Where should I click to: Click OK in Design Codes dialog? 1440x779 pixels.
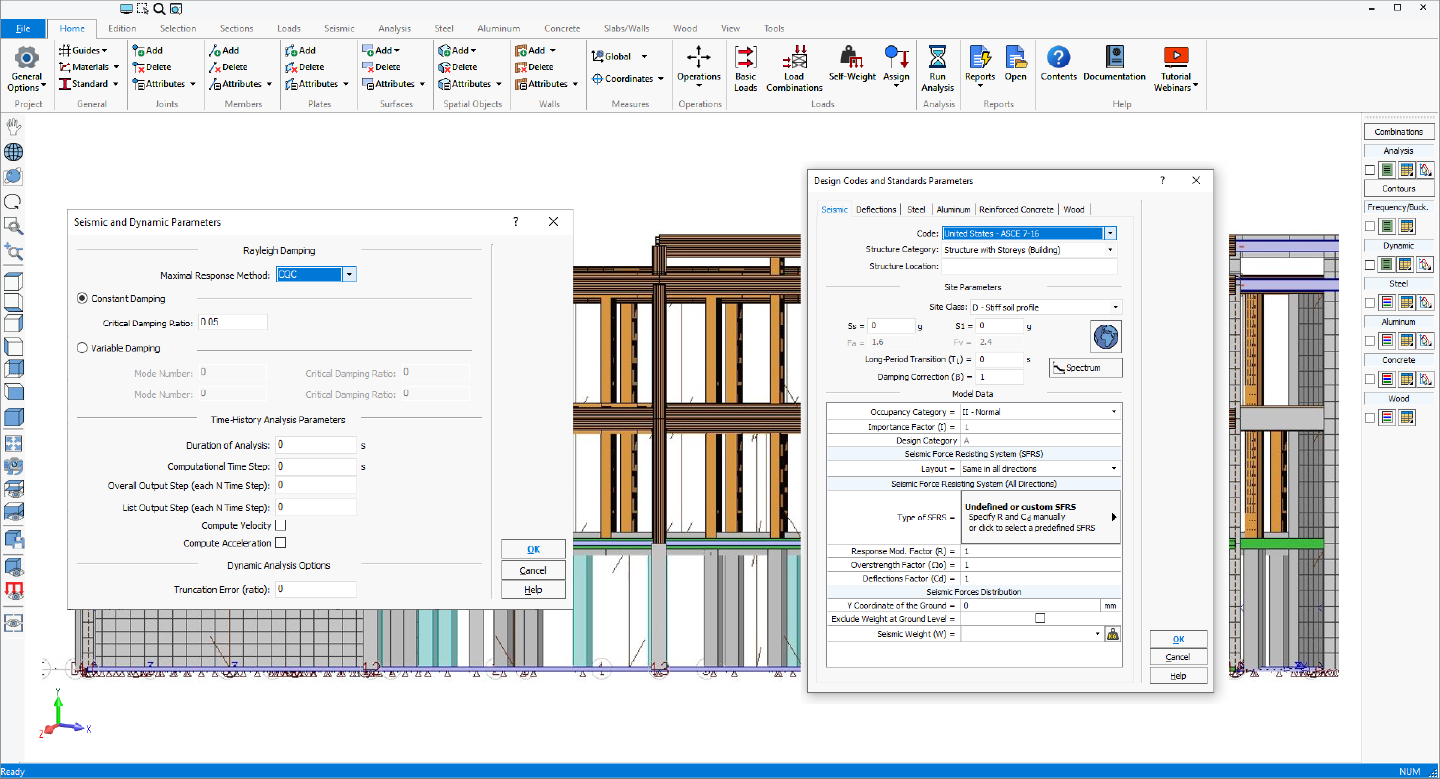click(1178, 638)
